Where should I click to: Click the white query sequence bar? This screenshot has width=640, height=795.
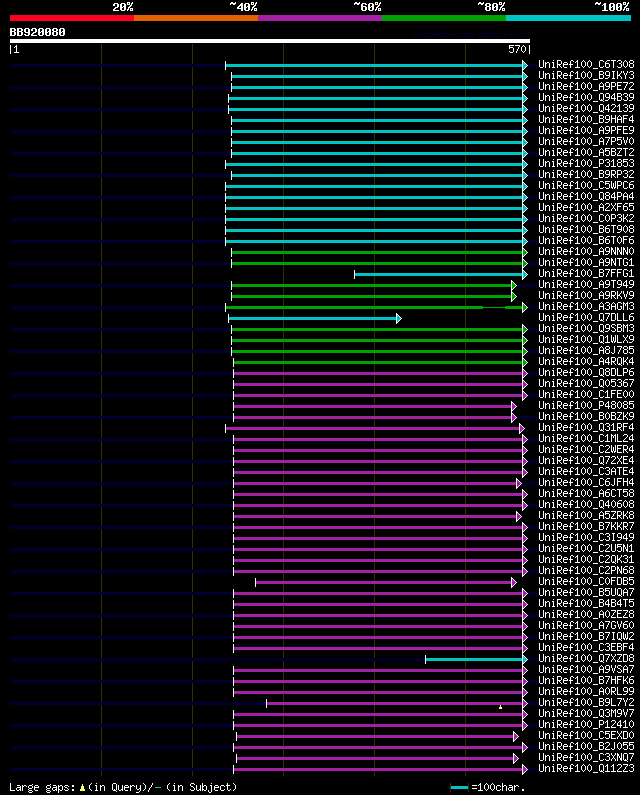coord(270,41)
